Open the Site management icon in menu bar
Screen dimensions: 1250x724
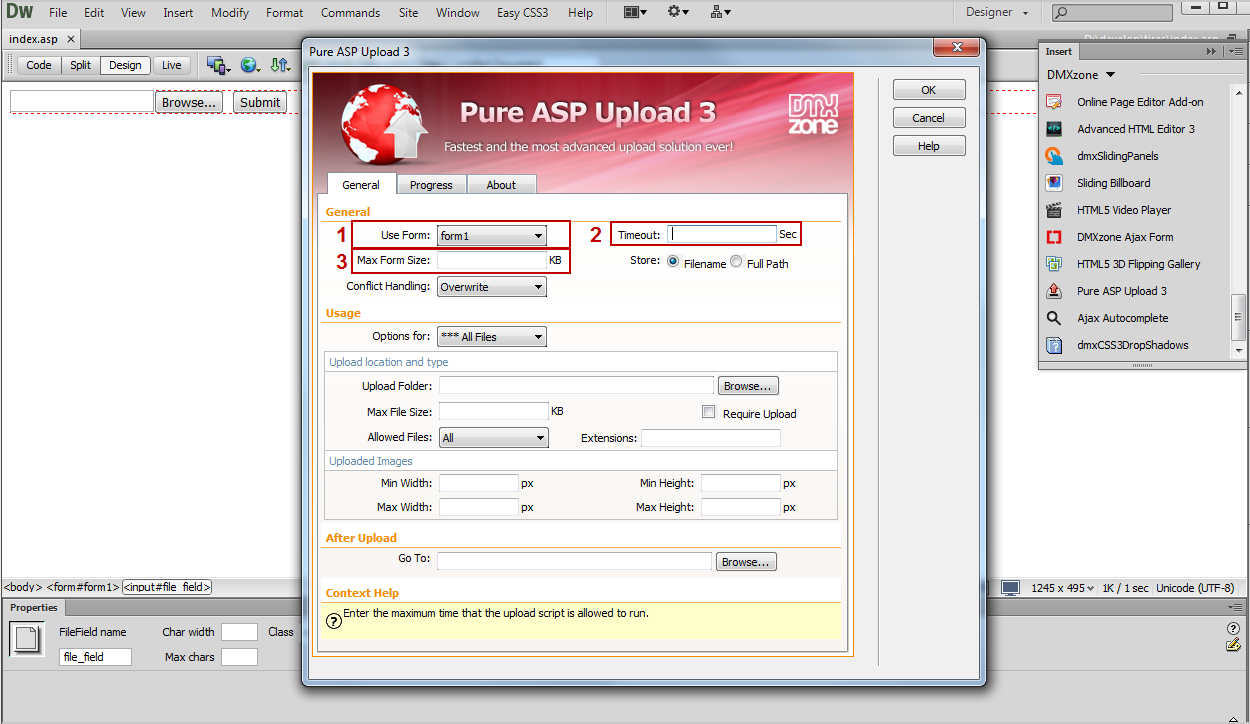[x=720, y=12]
